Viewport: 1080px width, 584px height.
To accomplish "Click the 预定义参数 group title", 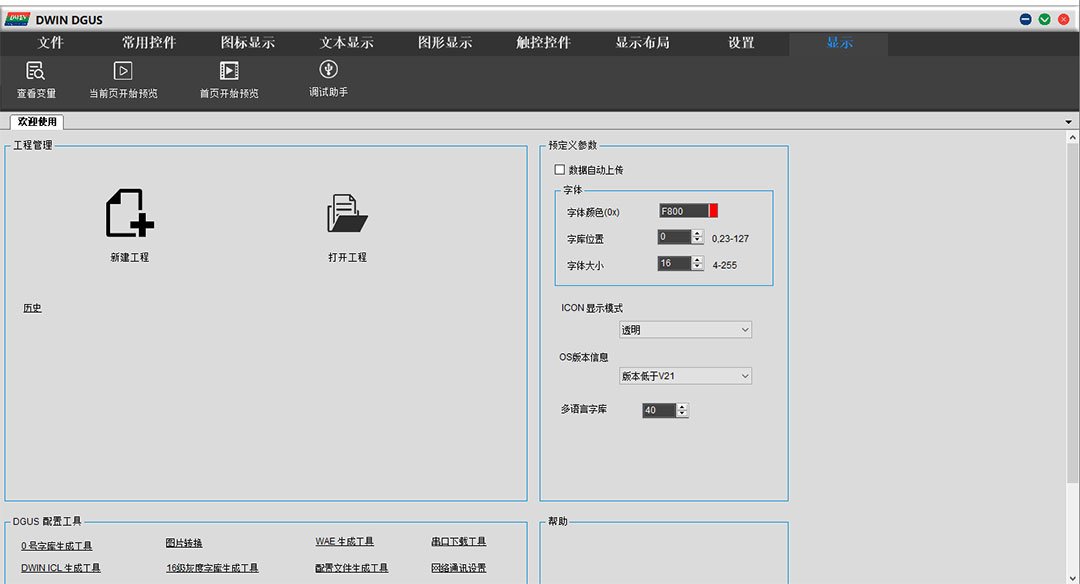I will pyautogui.click(x=572, y=145).
